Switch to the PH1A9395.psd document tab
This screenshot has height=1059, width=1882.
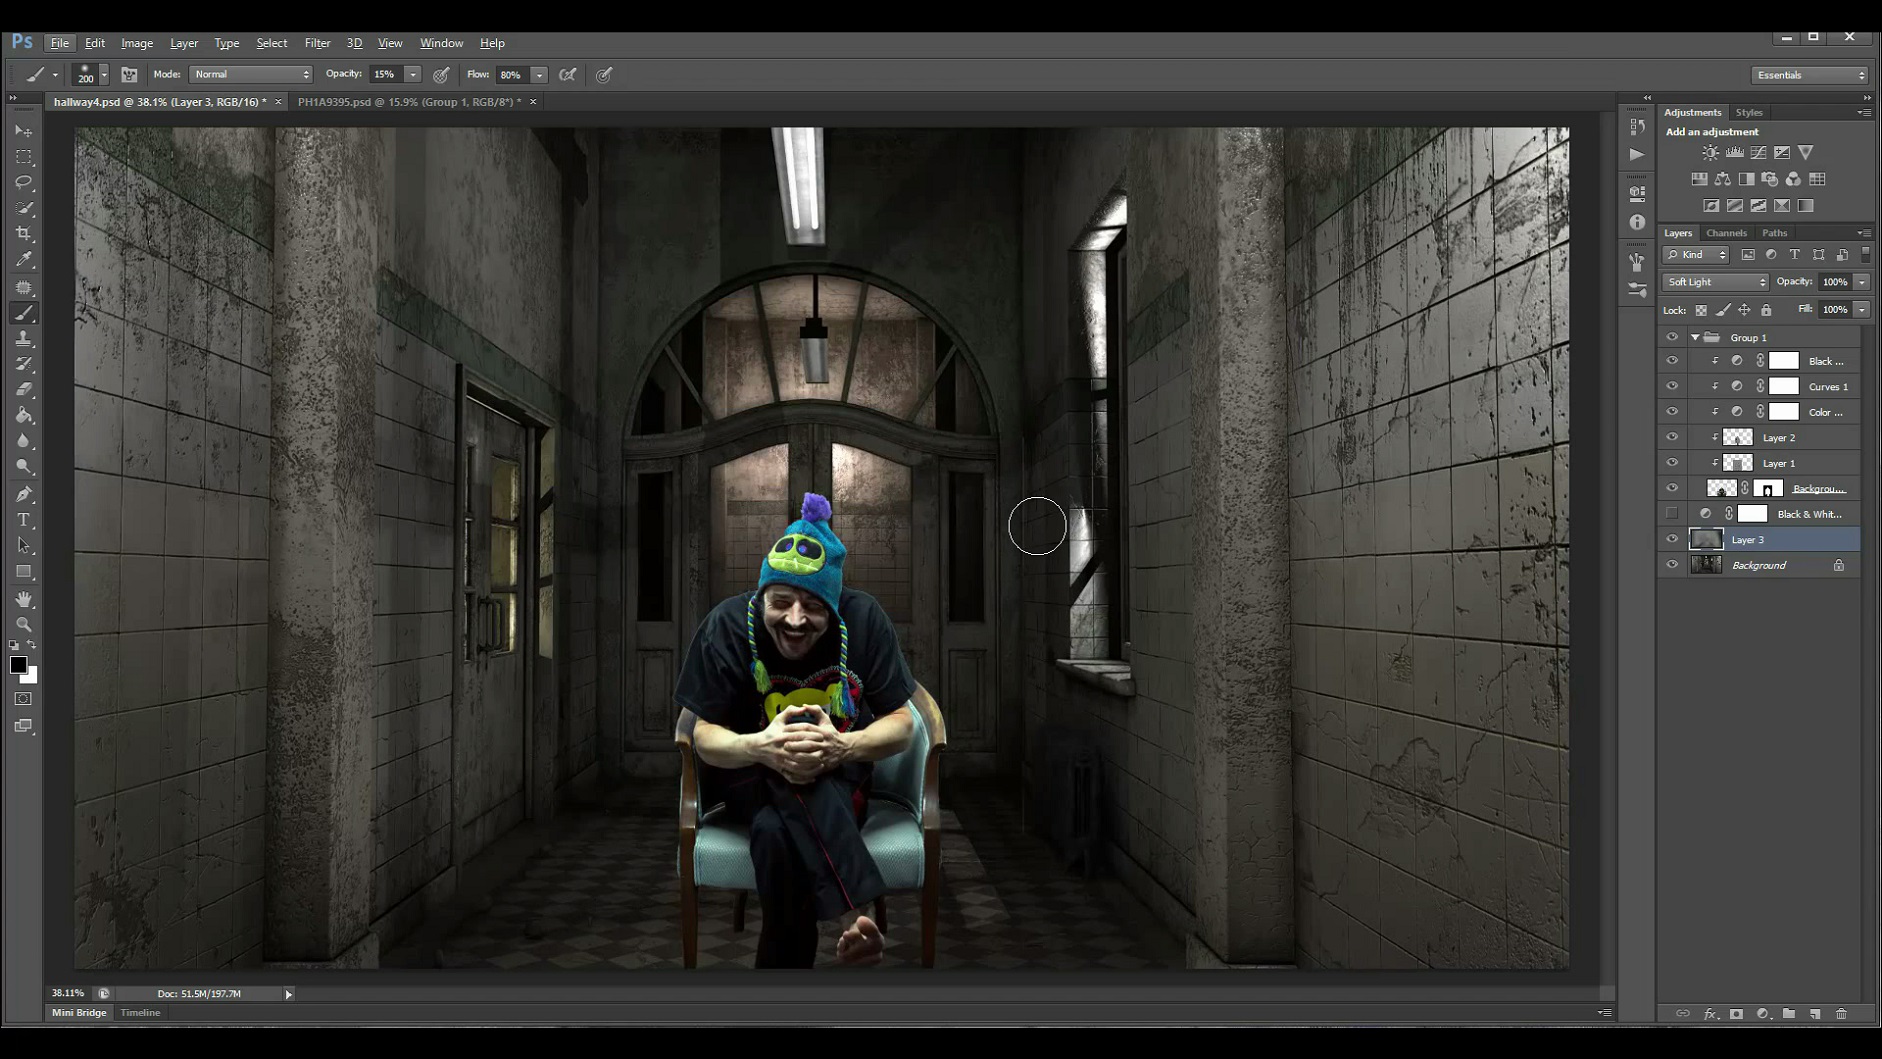tap(409, 102)
